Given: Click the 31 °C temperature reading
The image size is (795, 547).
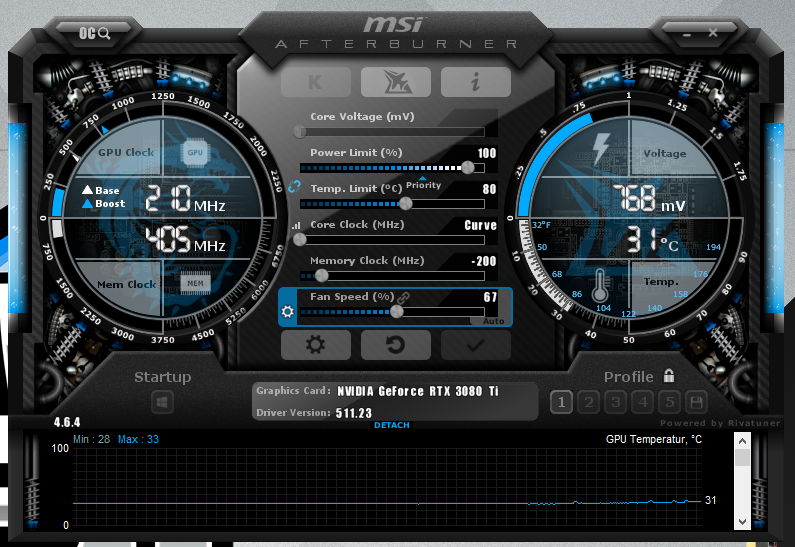Looking at the screenshot, I should click(653, 240).
